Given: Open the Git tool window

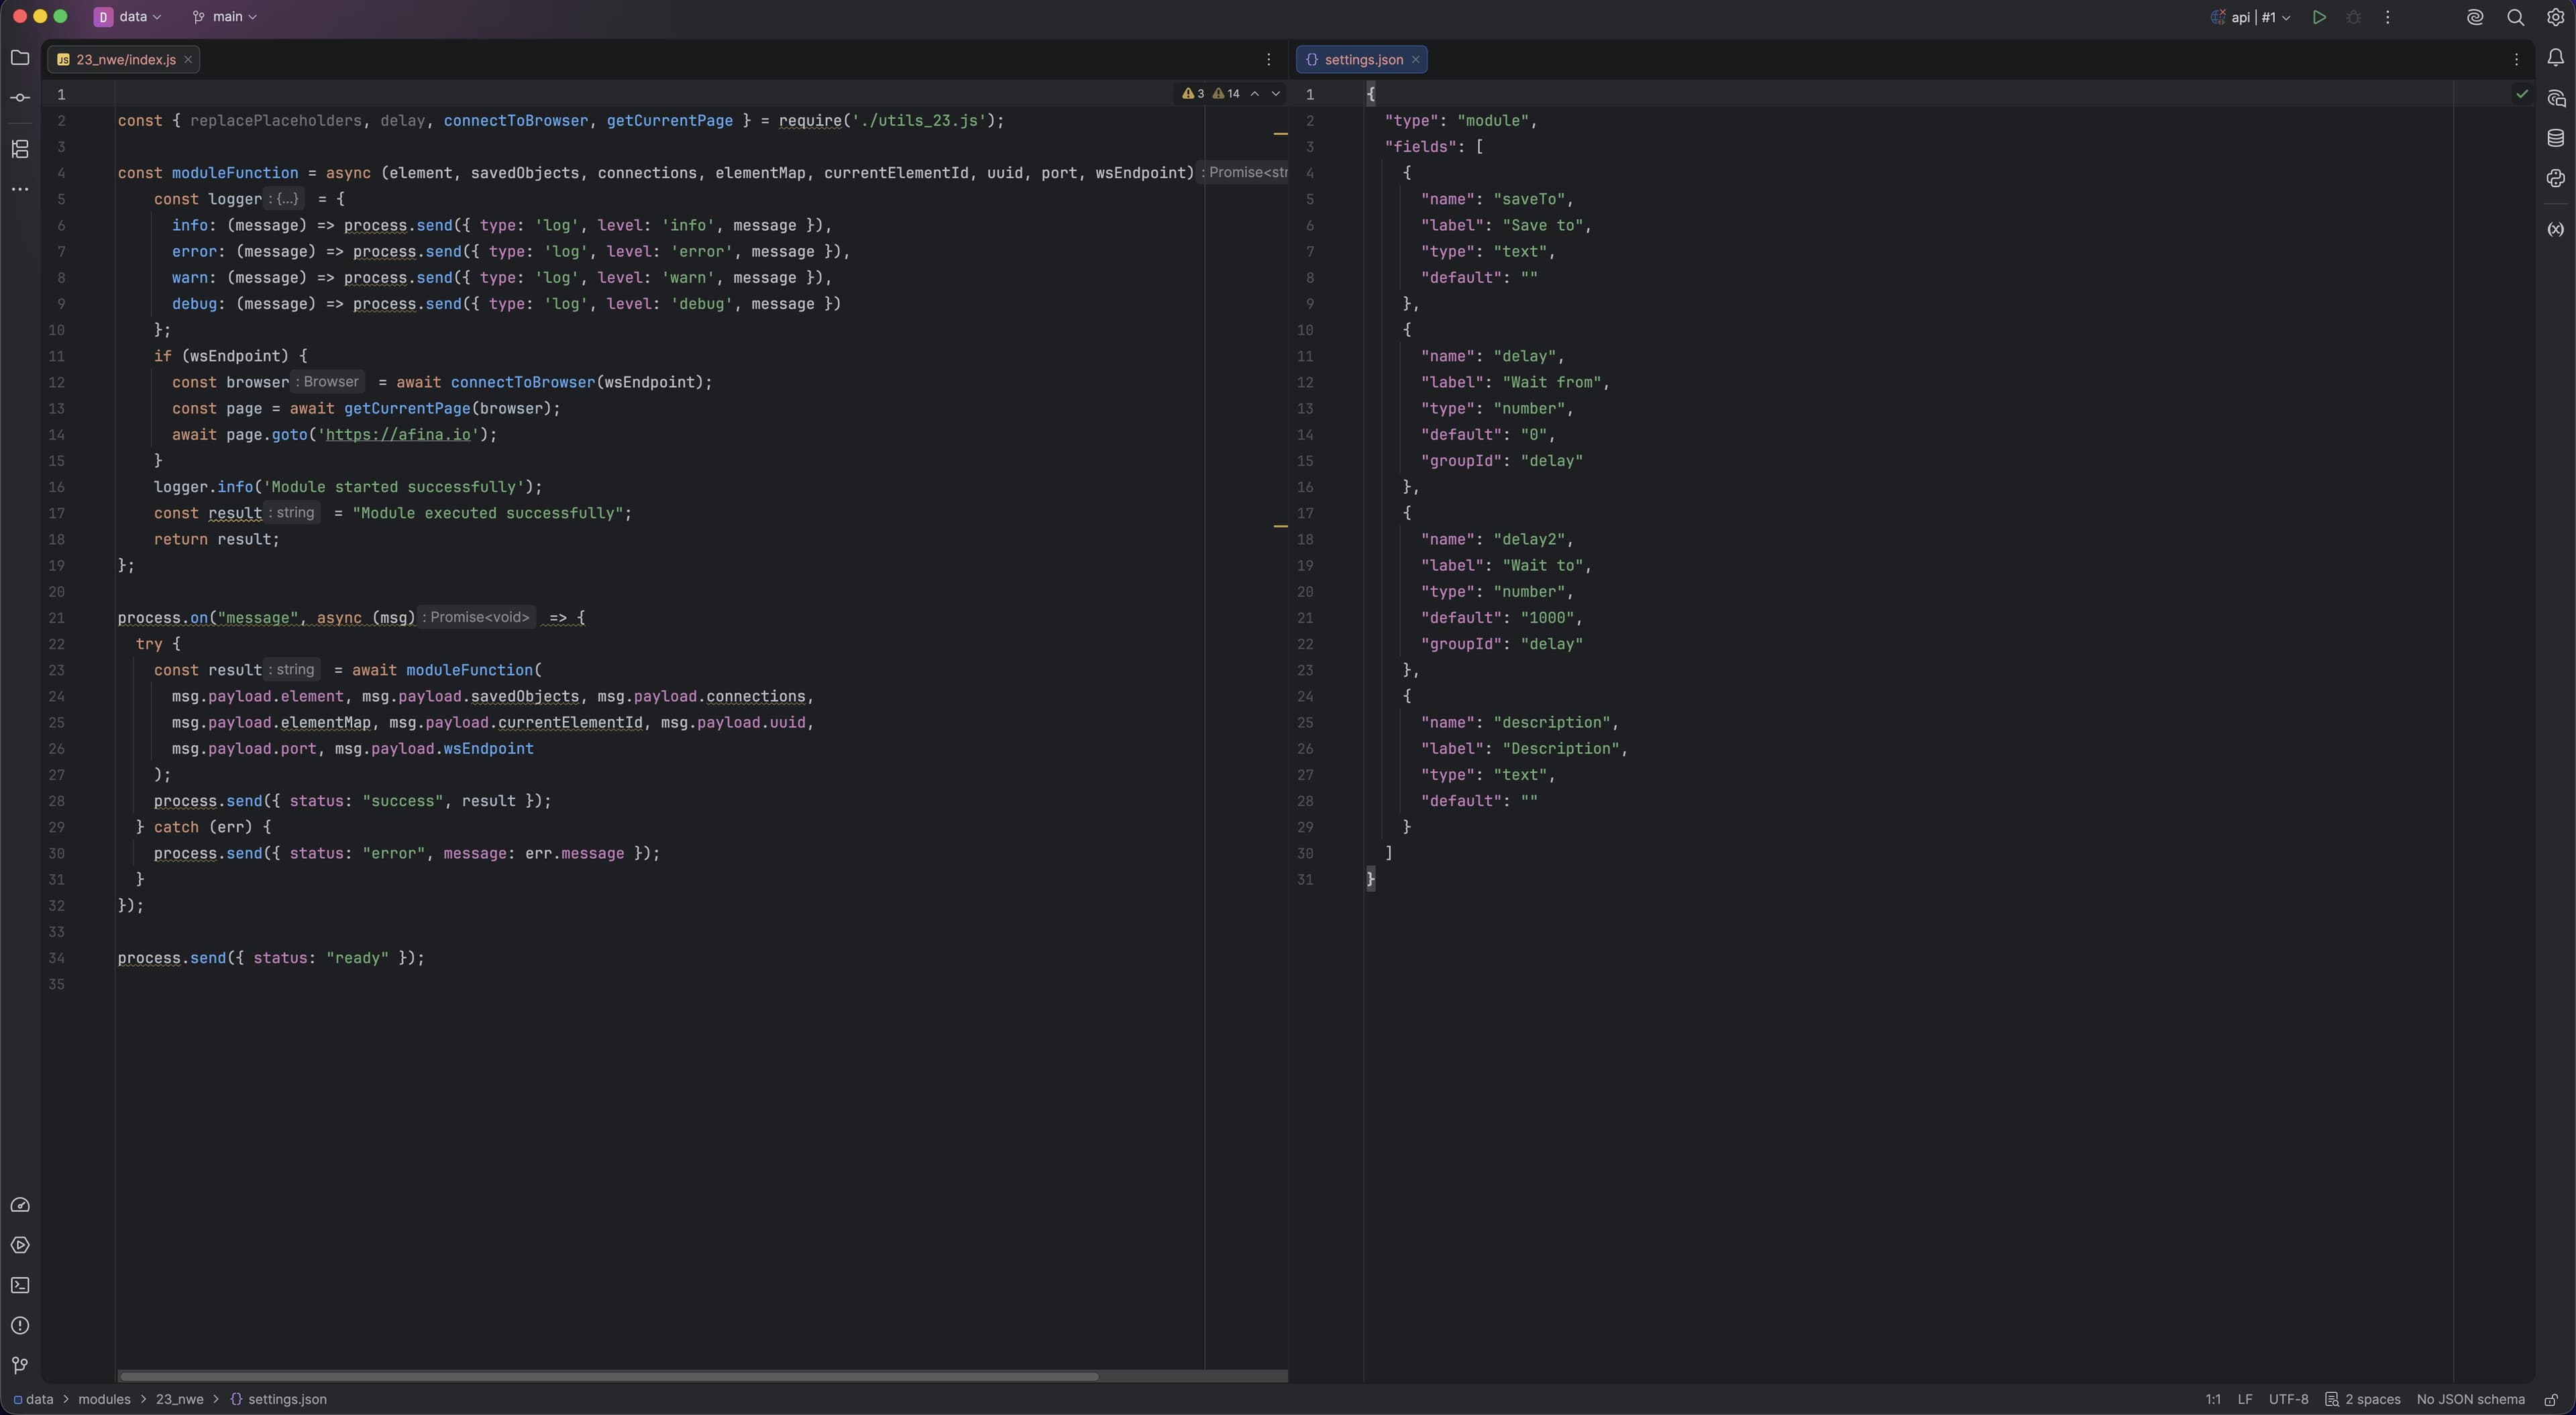Looking at the screenshot, I should tap(20, 1366).
